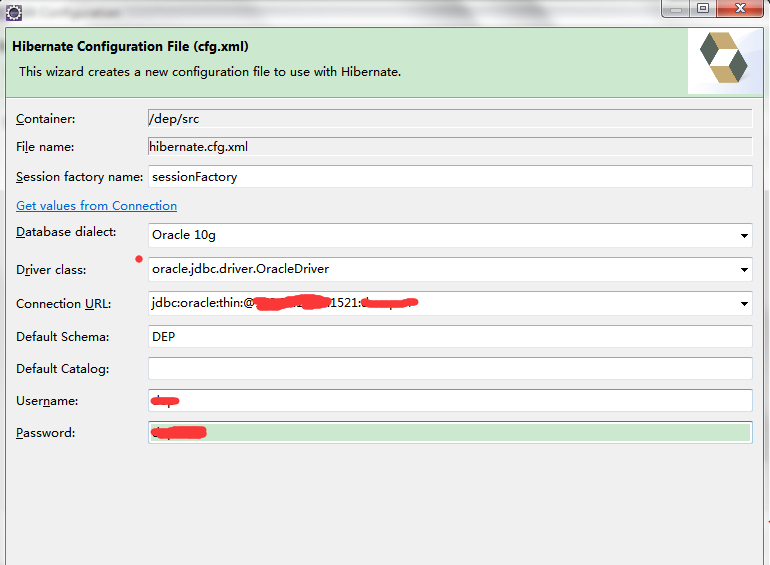Expand the Driver class dropdown arrow
This screenshot has width=770, height=565.
point(744,269)
